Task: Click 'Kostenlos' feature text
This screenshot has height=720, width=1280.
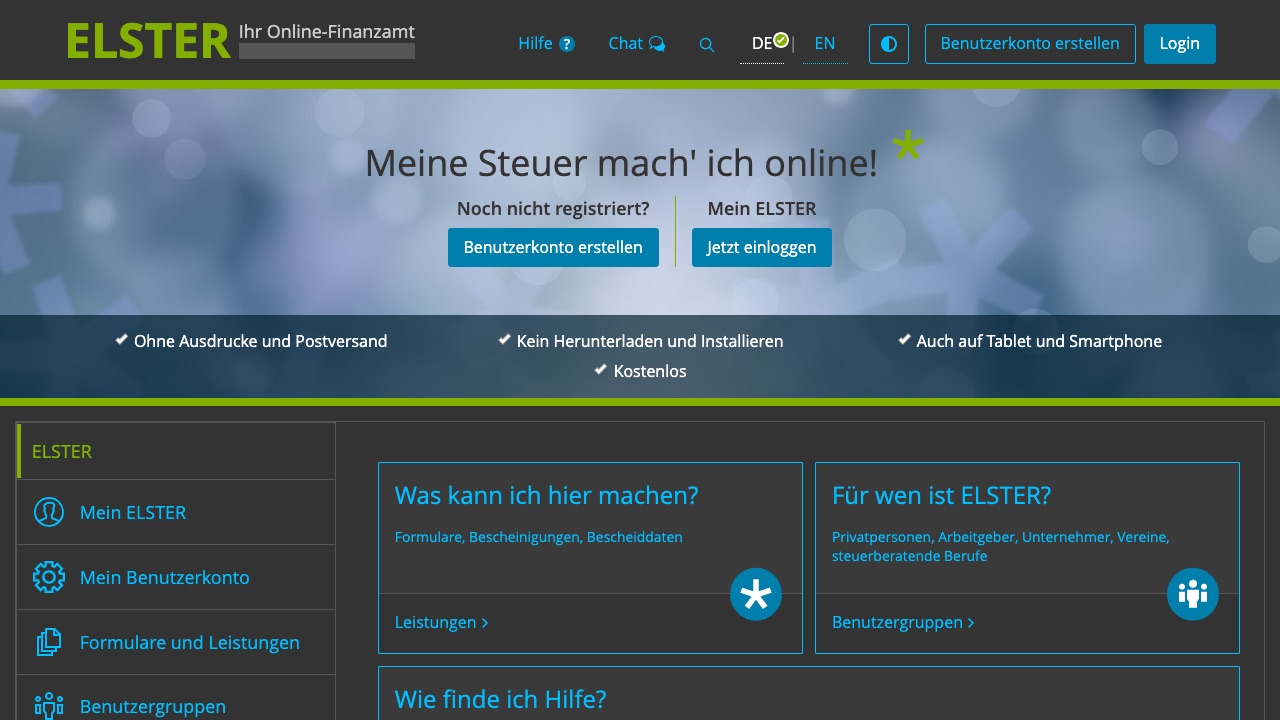Action: tap(650, 371)
